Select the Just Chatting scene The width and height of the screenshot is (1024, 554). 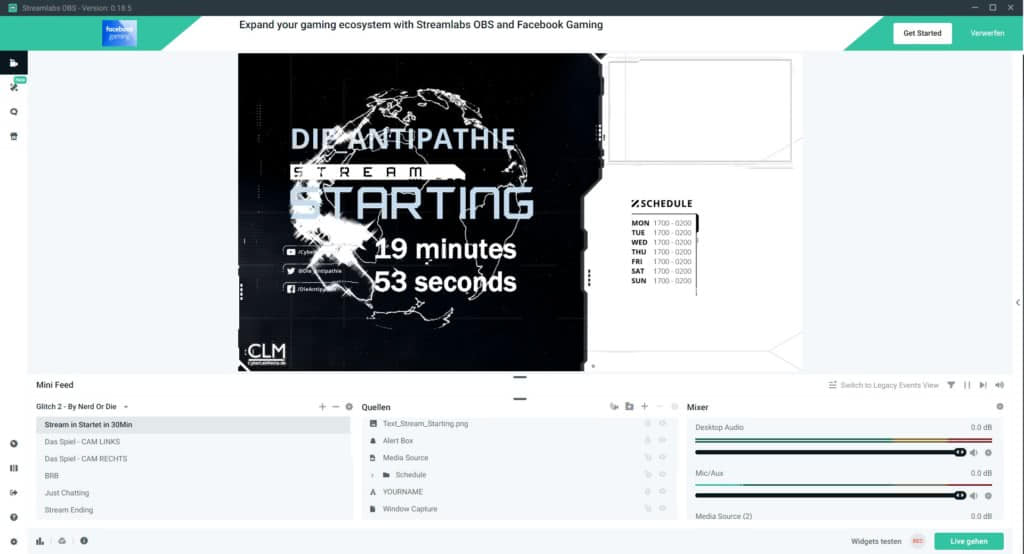pyautogui.click(x=67, y=493)
